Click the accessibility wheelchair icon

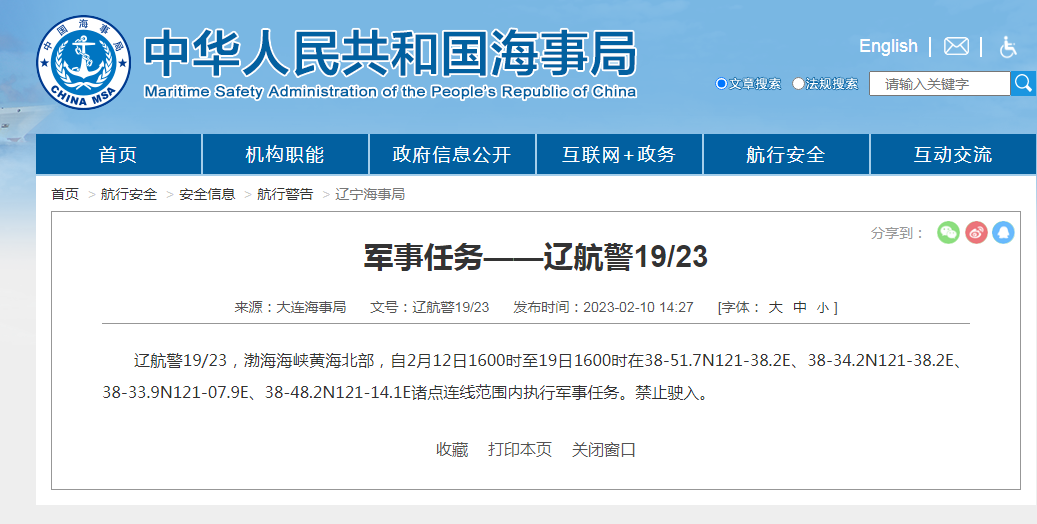1007,46
